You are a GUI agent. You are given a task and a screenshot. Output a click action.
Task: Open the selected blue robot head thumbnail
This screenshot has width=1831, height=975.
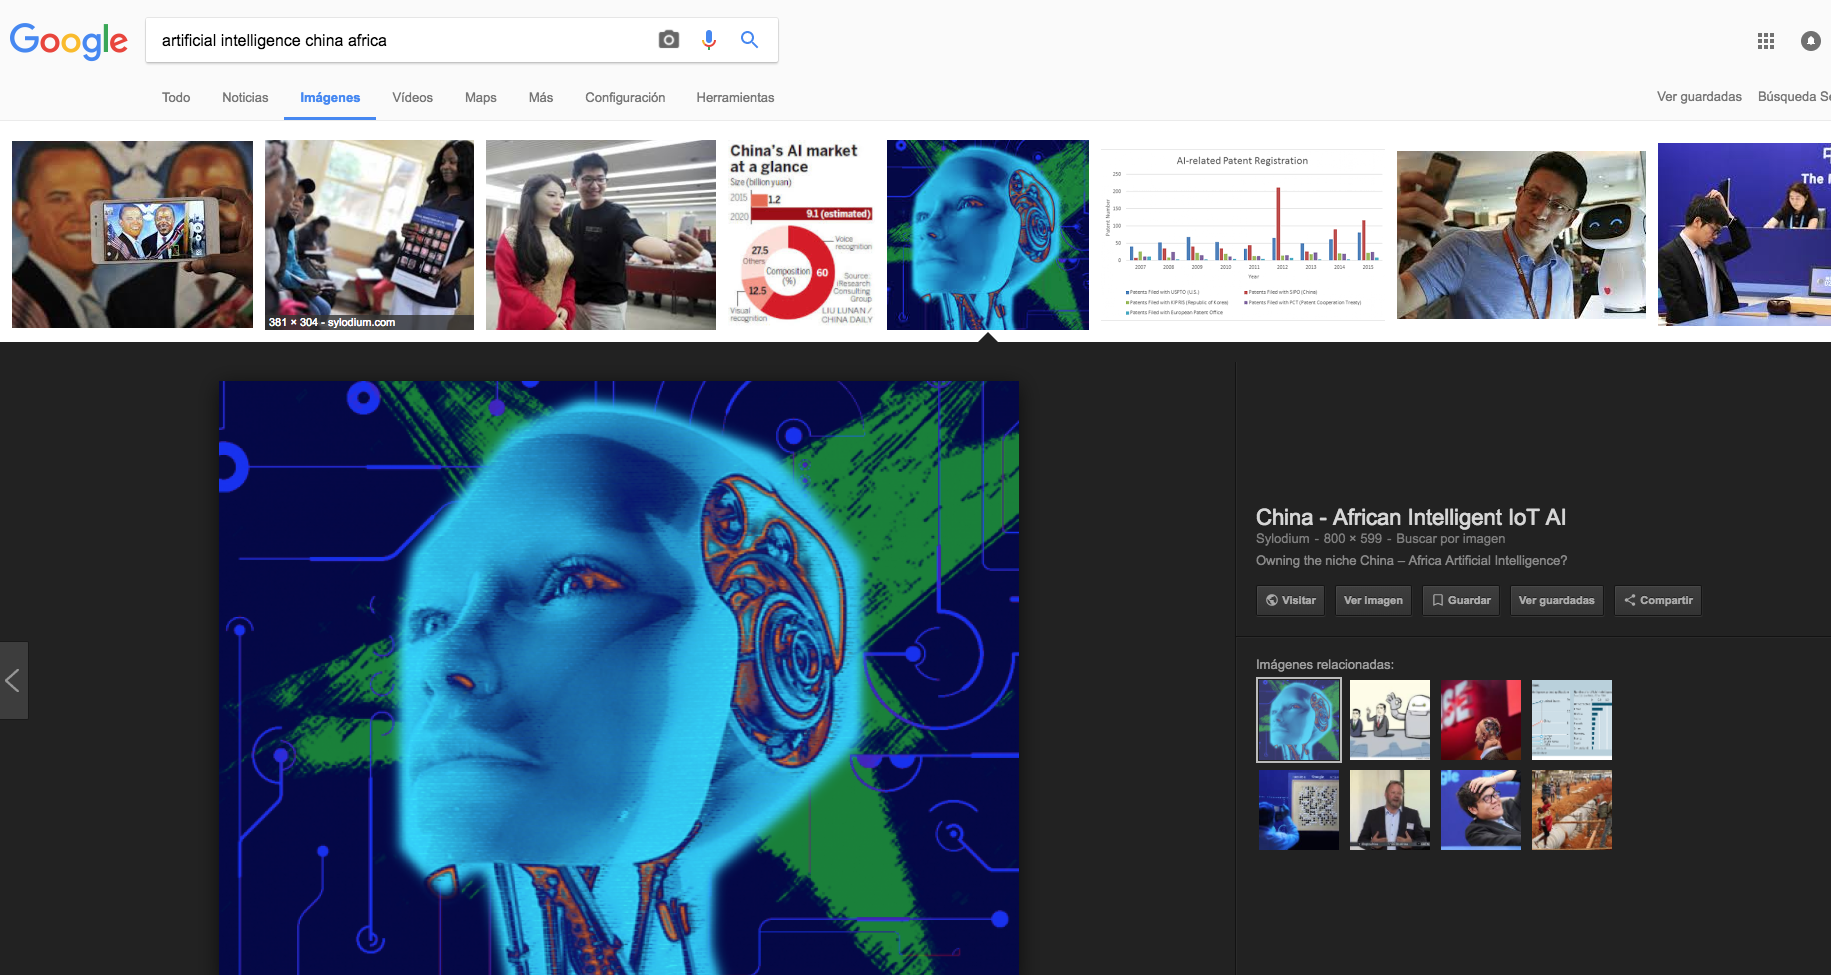[x=988, y=235]
